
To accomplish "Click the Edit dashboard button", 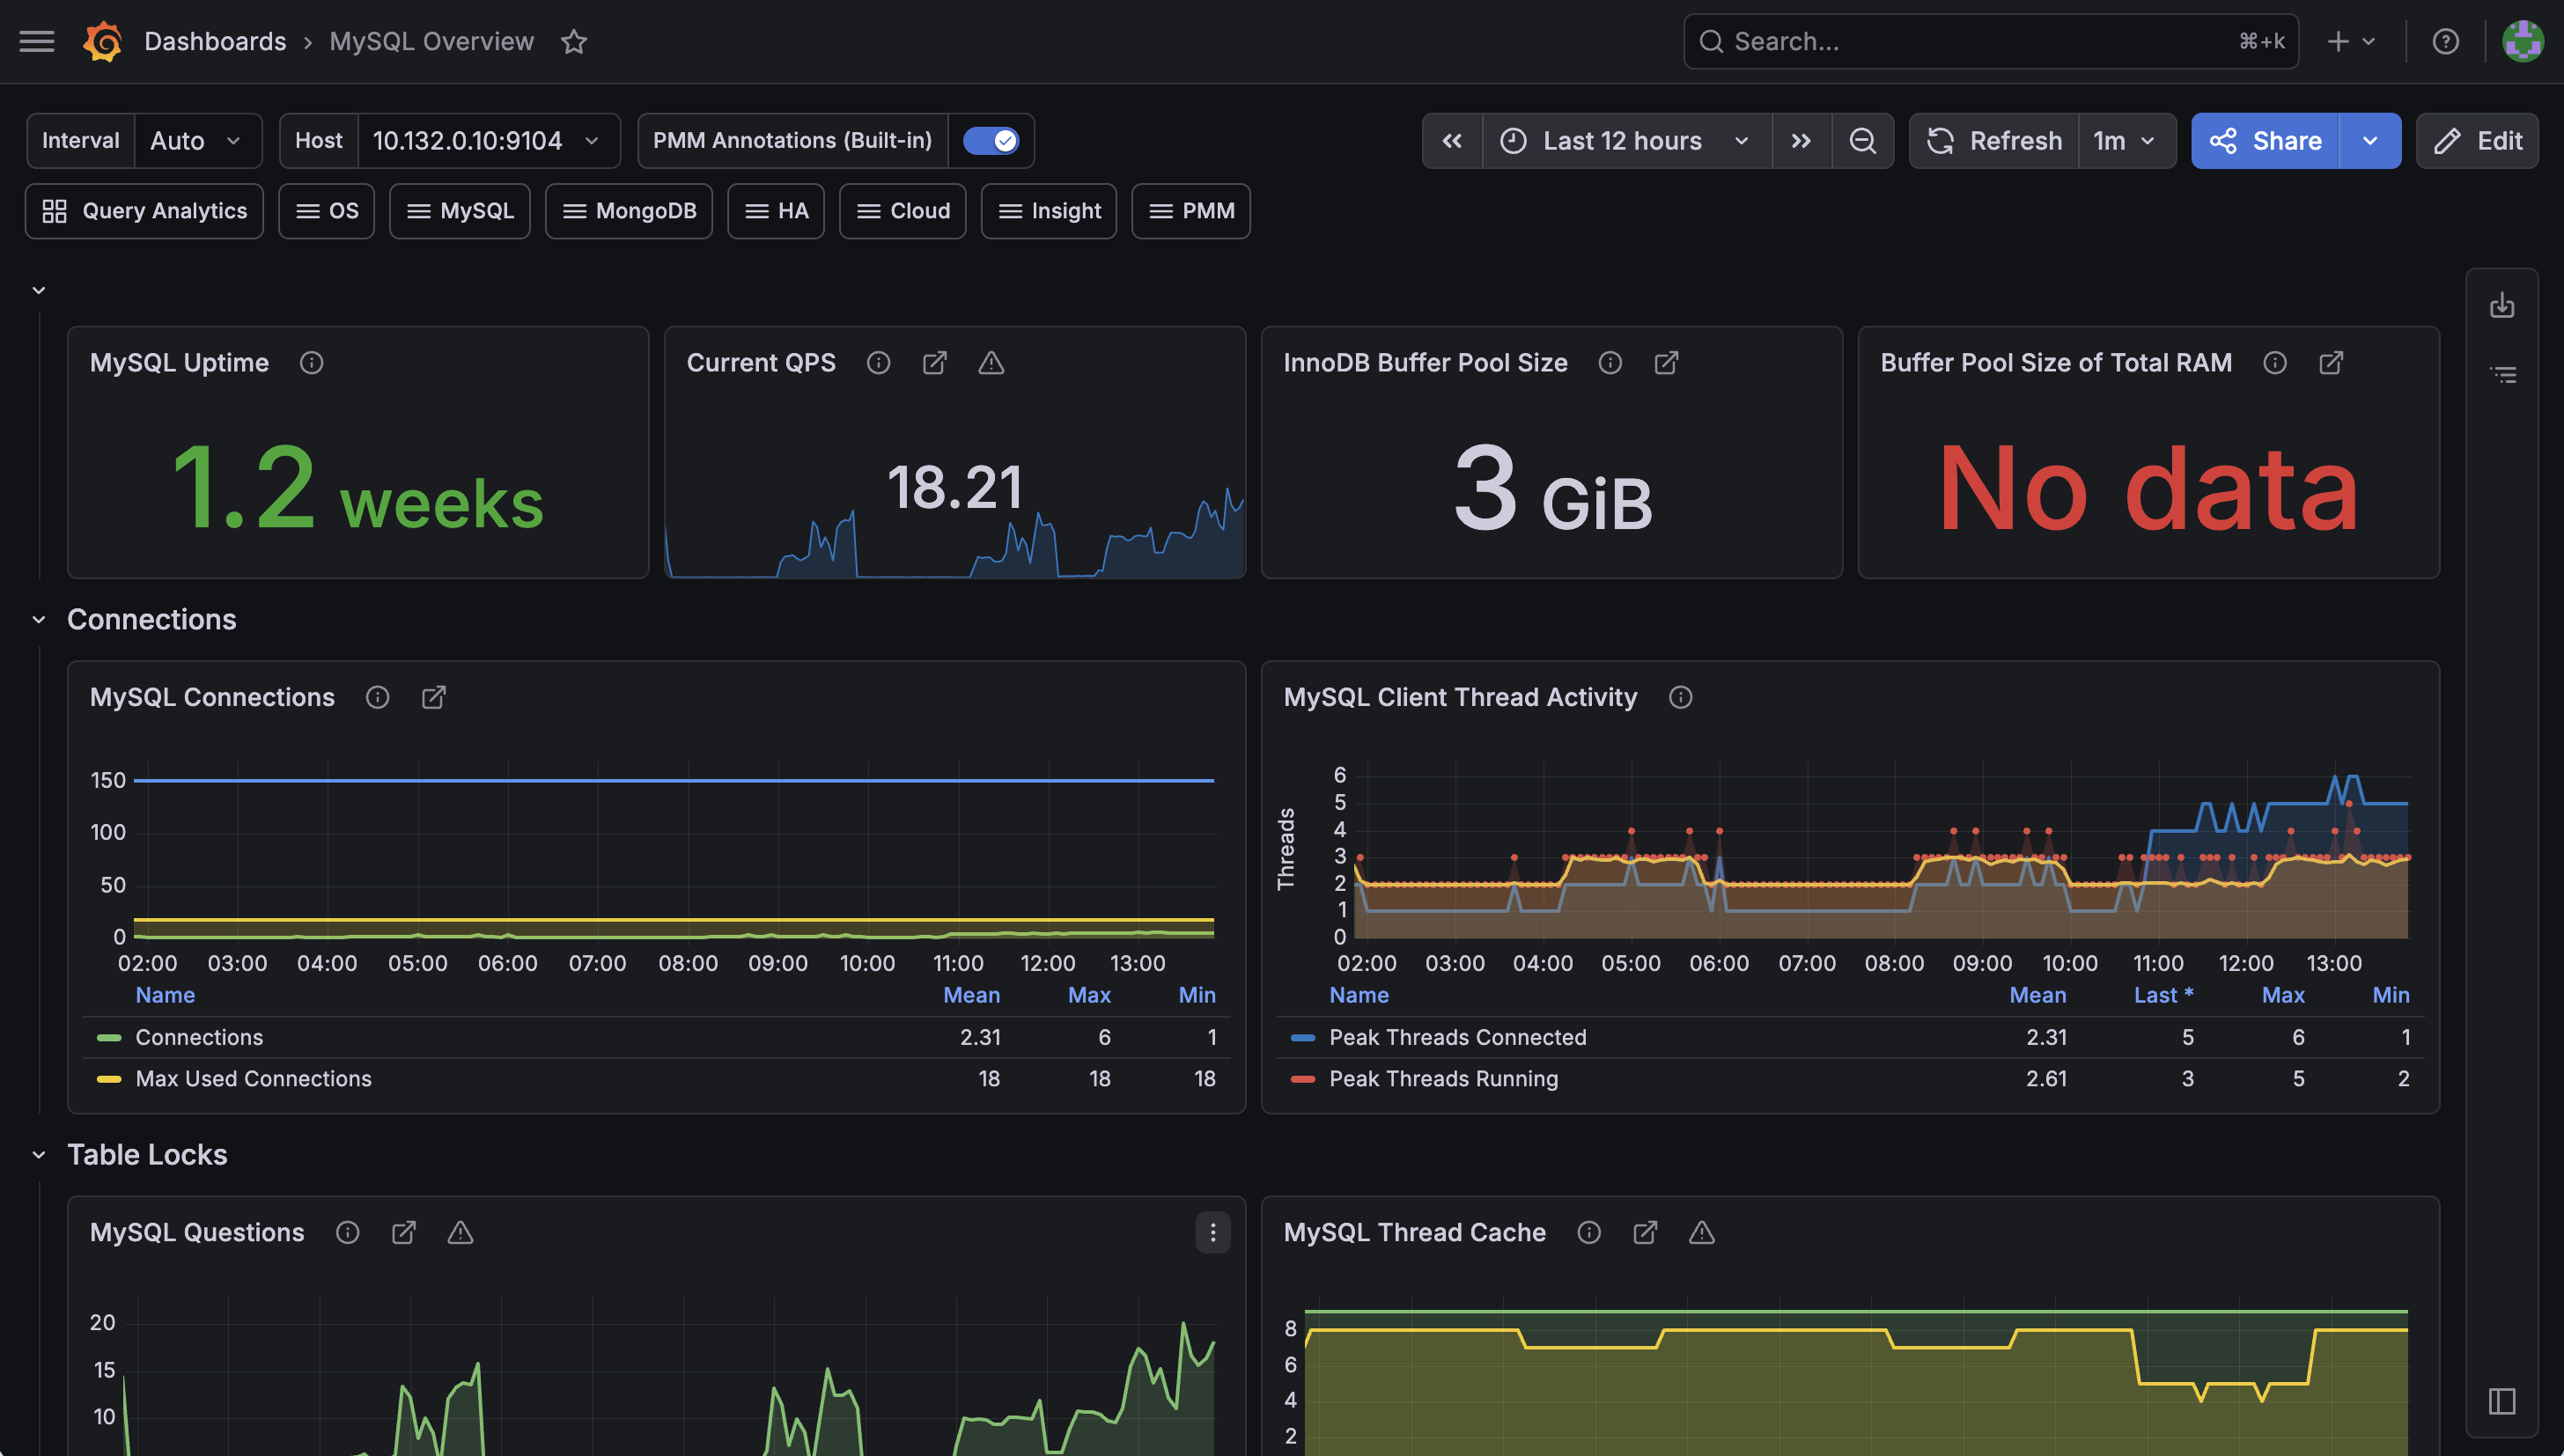I will [x=2477, y=141].
